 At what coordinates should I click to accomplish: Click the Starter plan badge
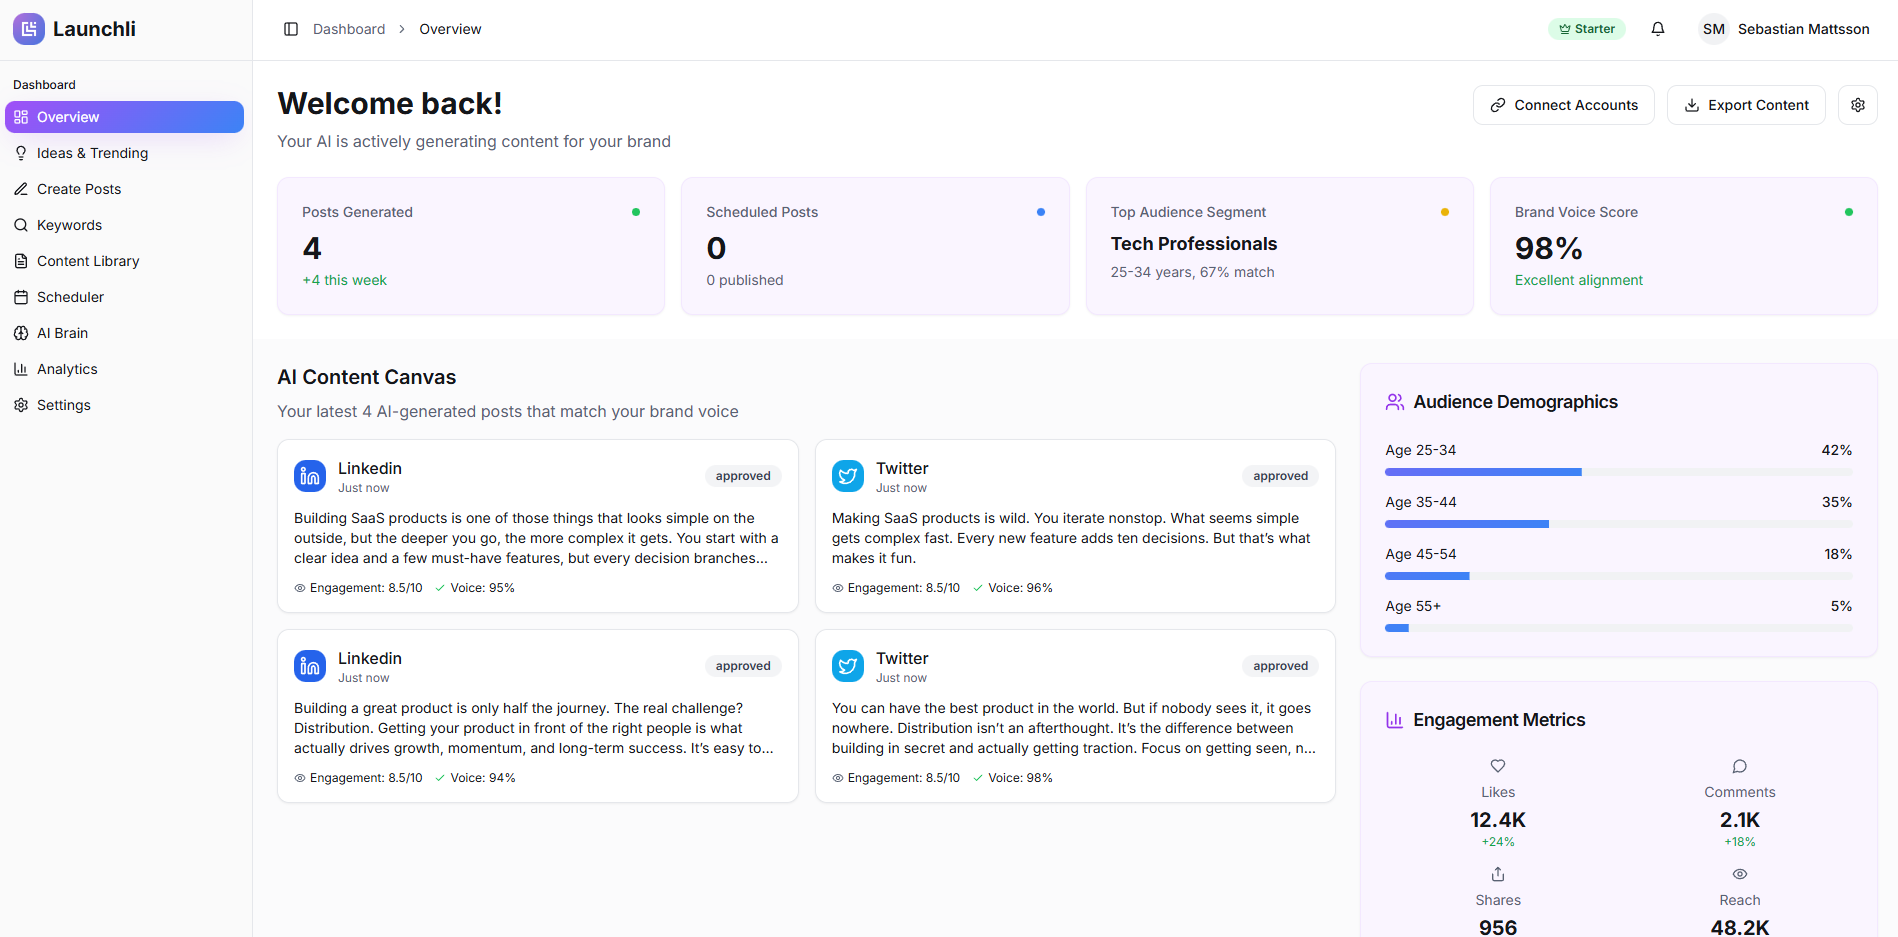tap(1586, 28)
